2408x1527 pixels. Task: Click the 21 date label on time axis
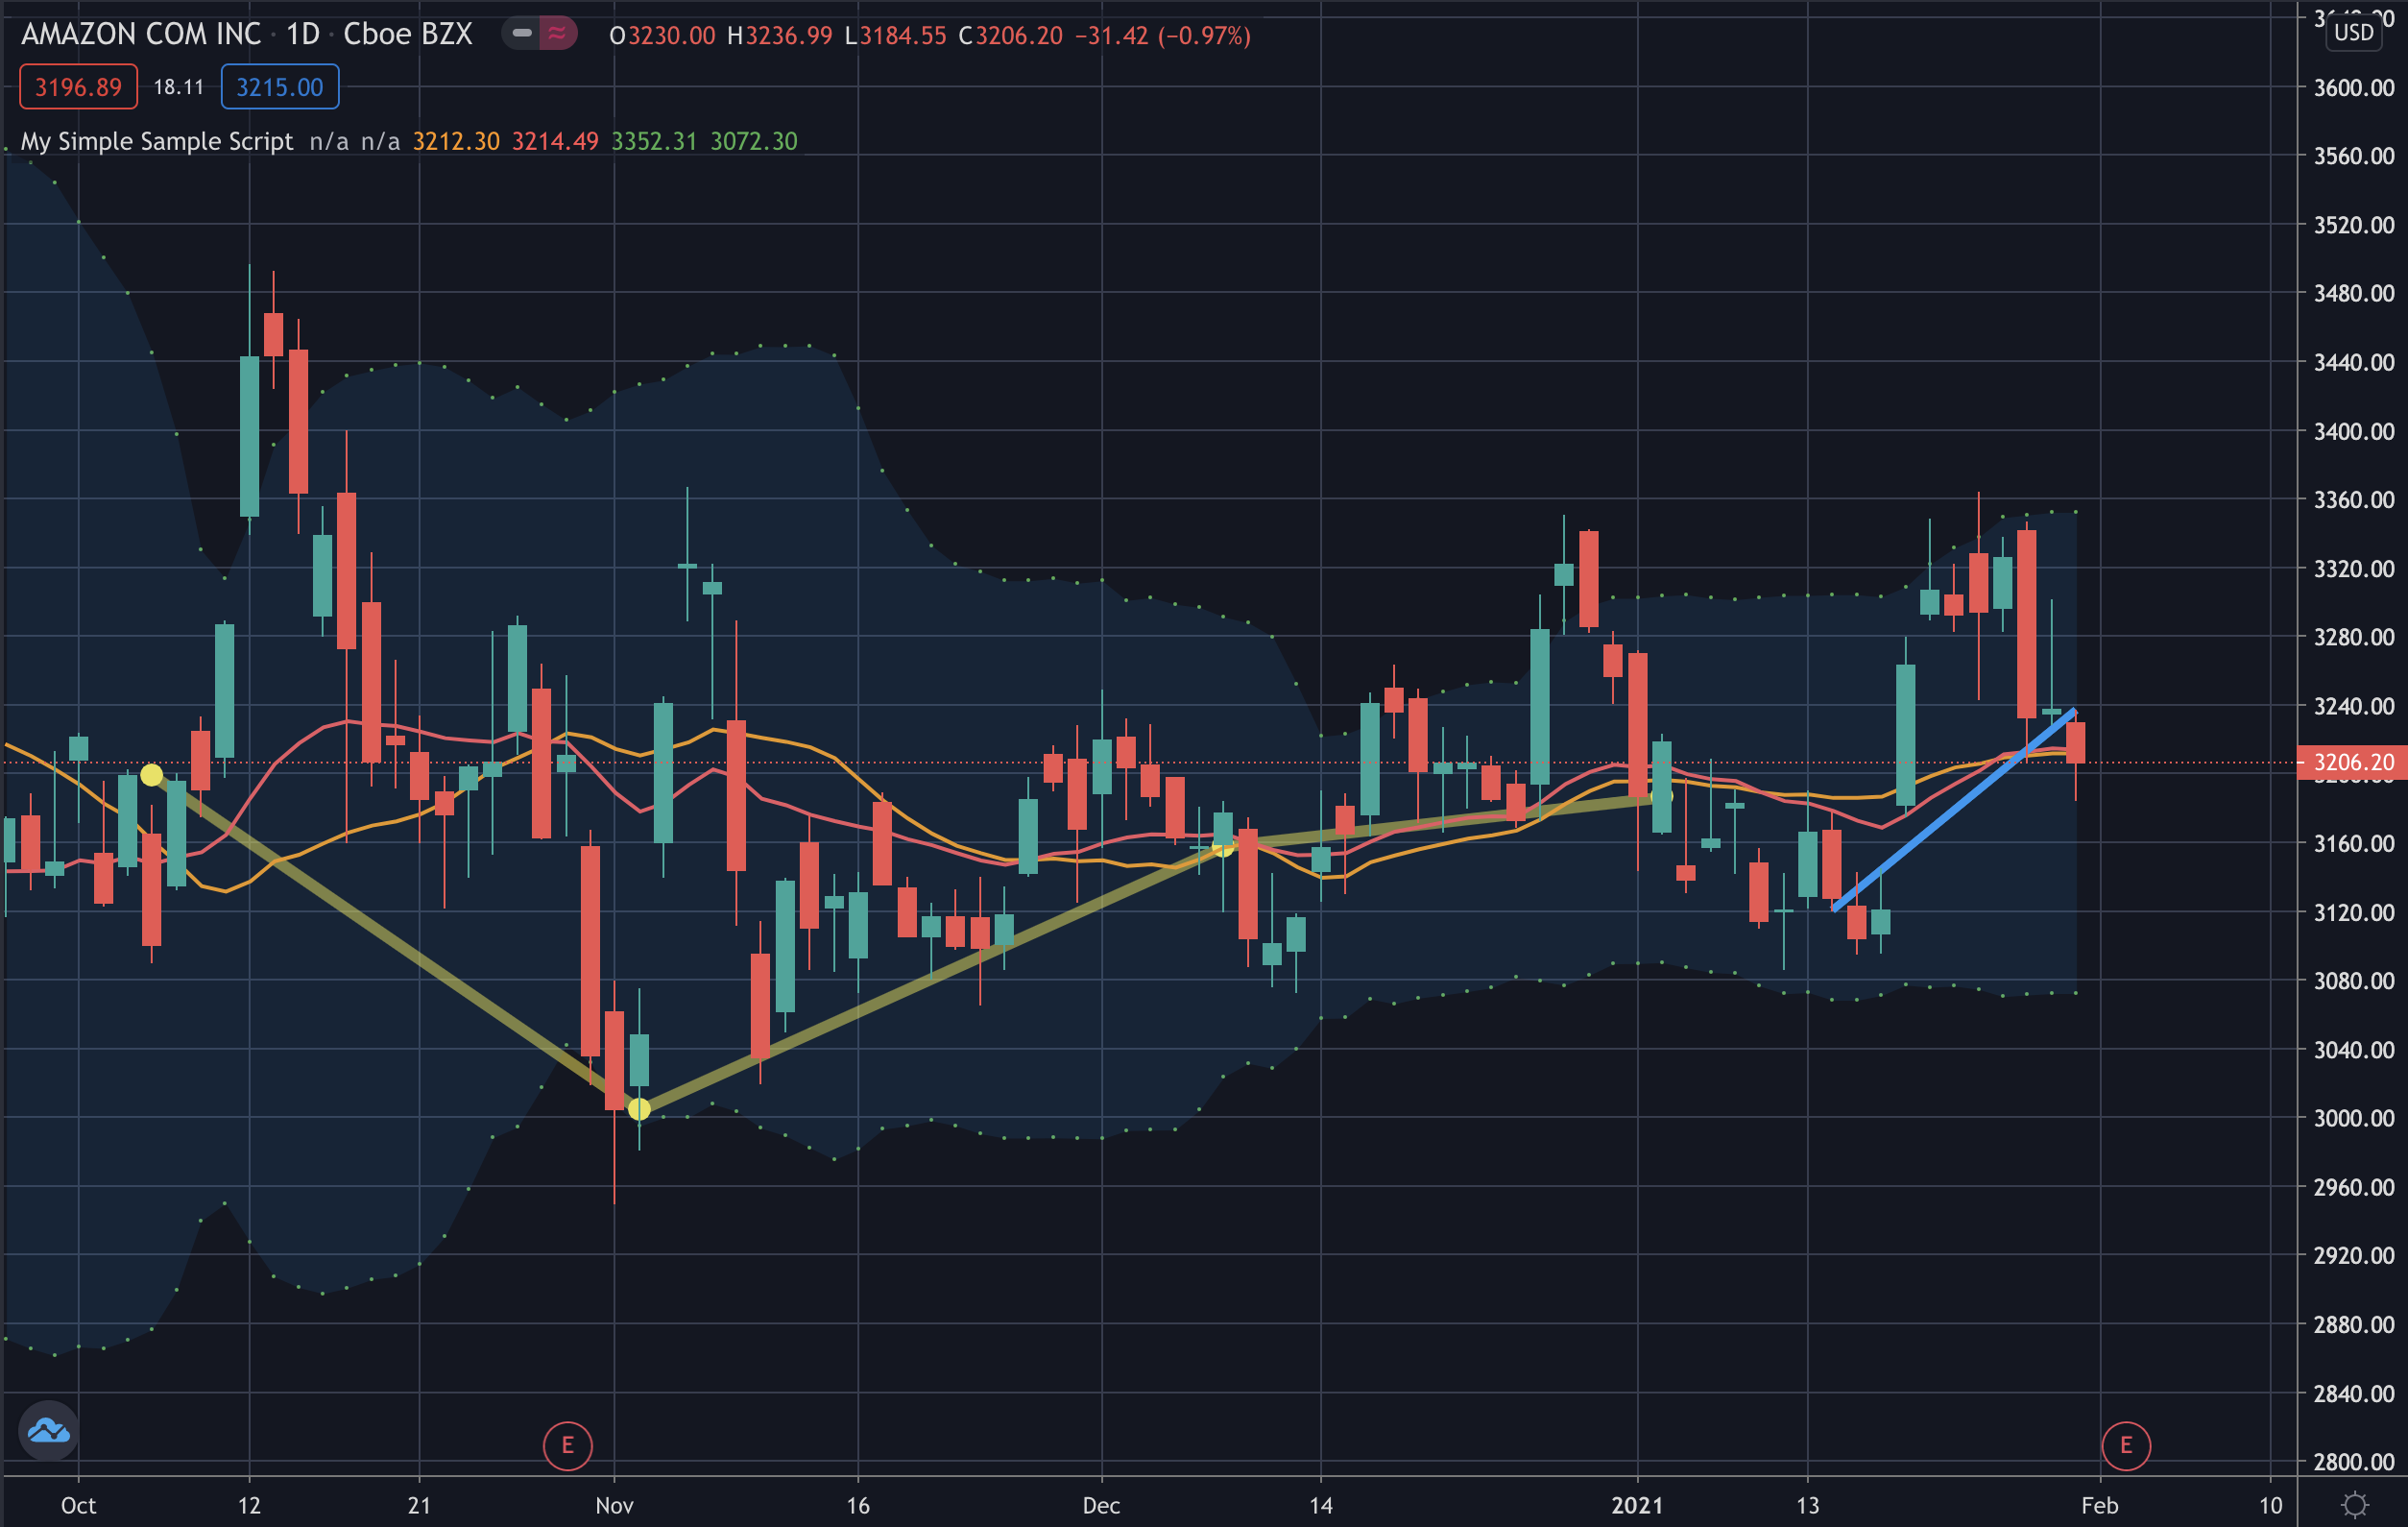[419, 1505]
